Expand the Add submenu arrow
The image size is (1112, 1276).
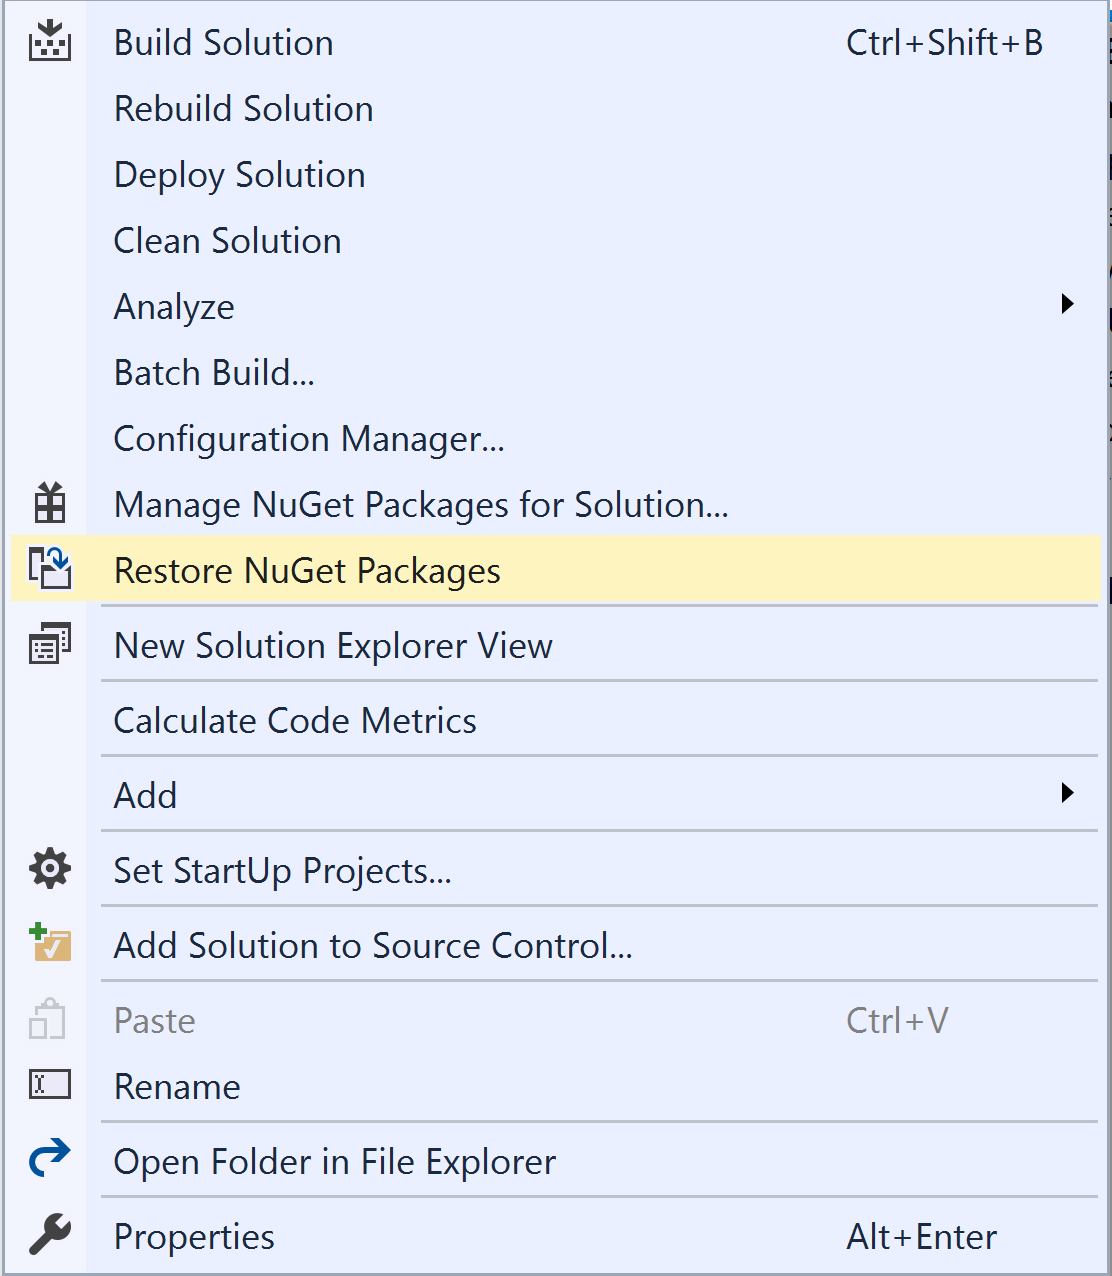click(x=1068, y=793)
